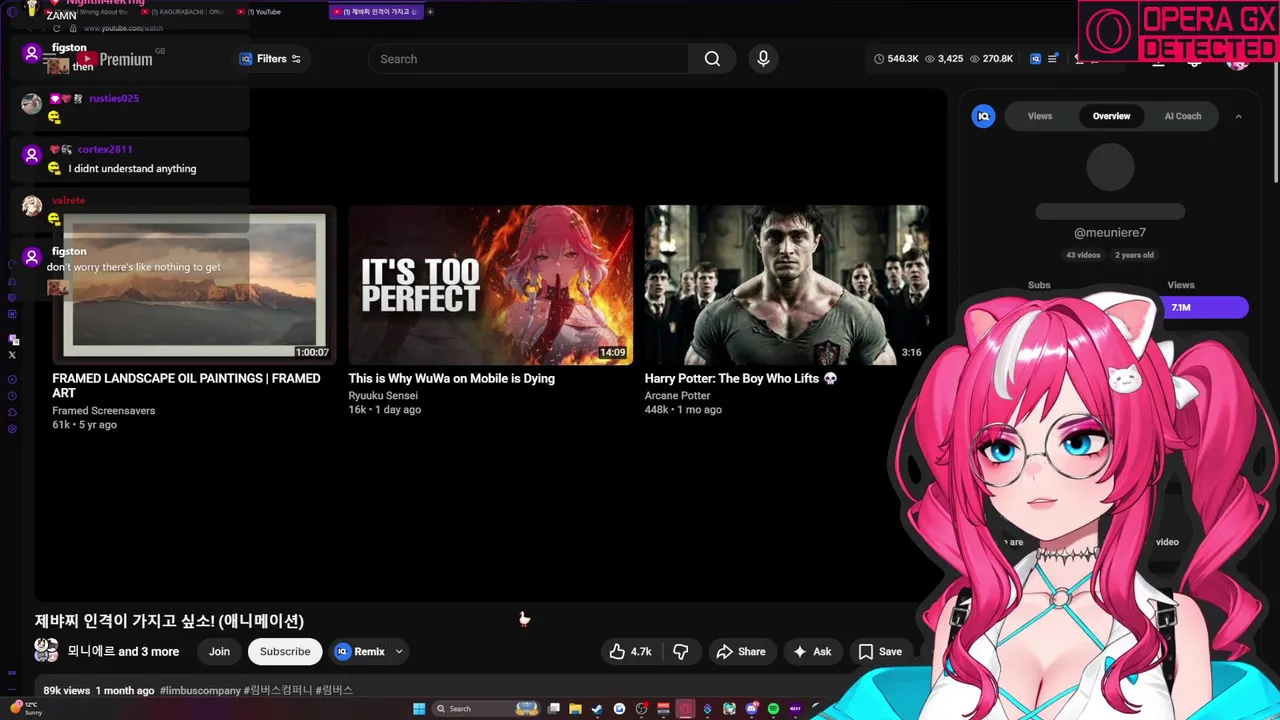The width and height of the screenshot is (1280, 720).
Task: Save the video to a playlist
Action: [x=880, y=652]
